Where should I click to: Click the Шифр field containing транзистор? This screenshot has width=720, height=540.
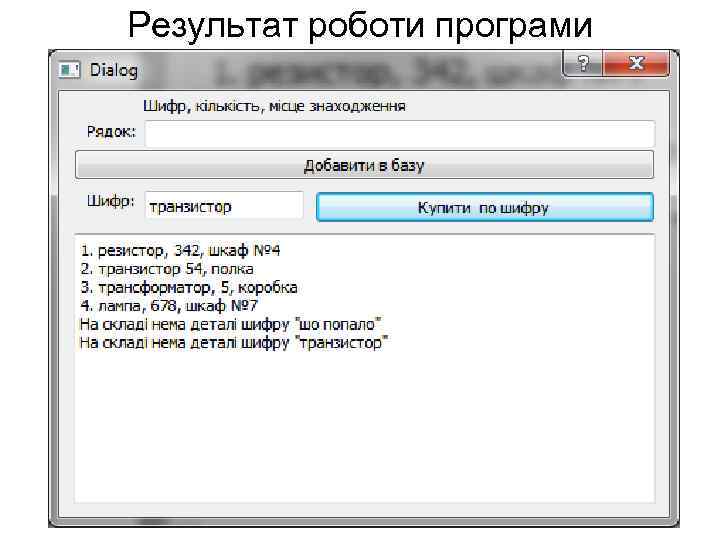pyautogui.click(x=224, y=205)
